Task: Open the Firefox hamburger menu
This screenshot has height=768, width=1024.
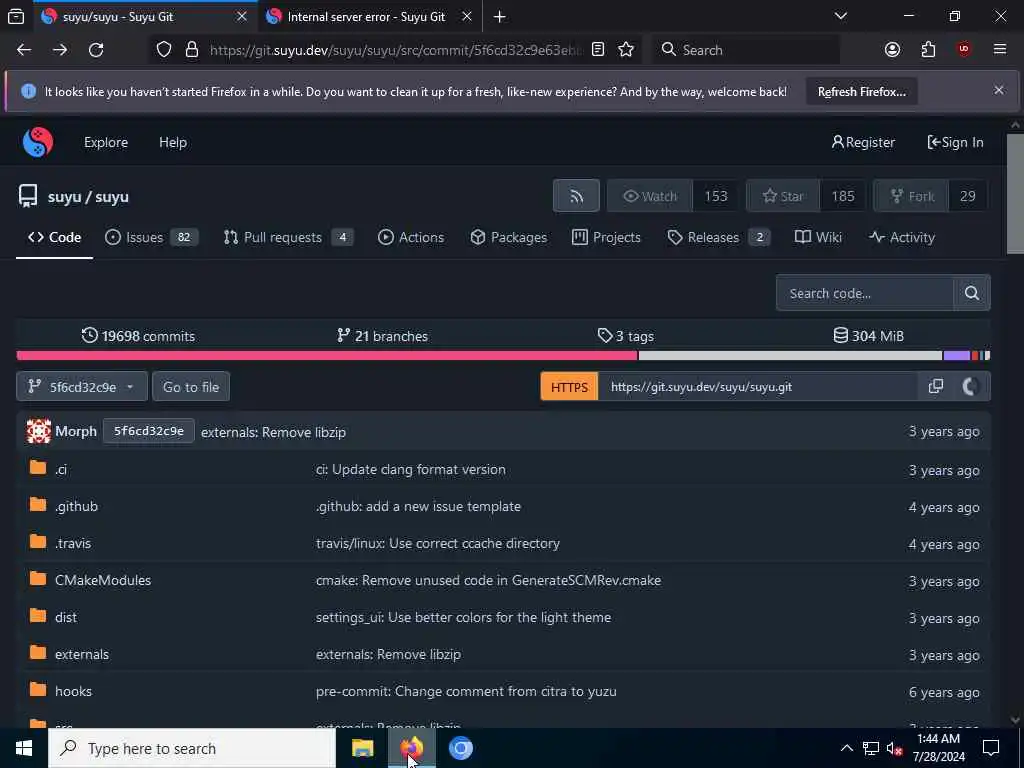Action: 999,50
